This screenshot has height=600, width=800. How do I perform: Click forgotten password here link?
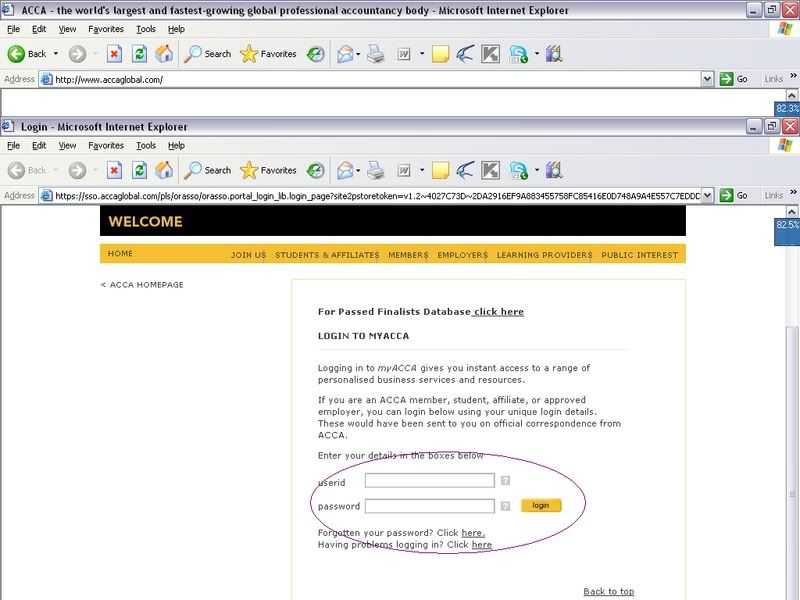pyautogui.click(x=473, y=533)
